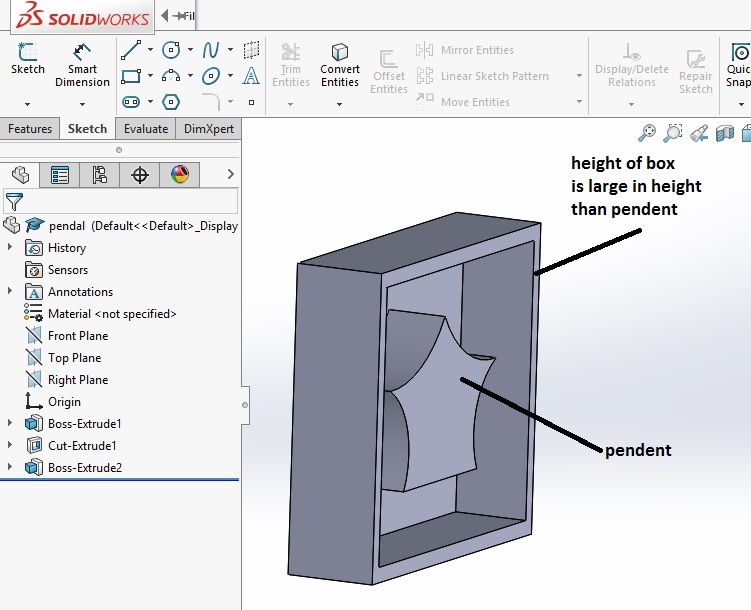This screenshot has height=610, width=751.
Task: Open Linear Sketch Pattern dropdown arrow
Action: (x=579, y=76)
